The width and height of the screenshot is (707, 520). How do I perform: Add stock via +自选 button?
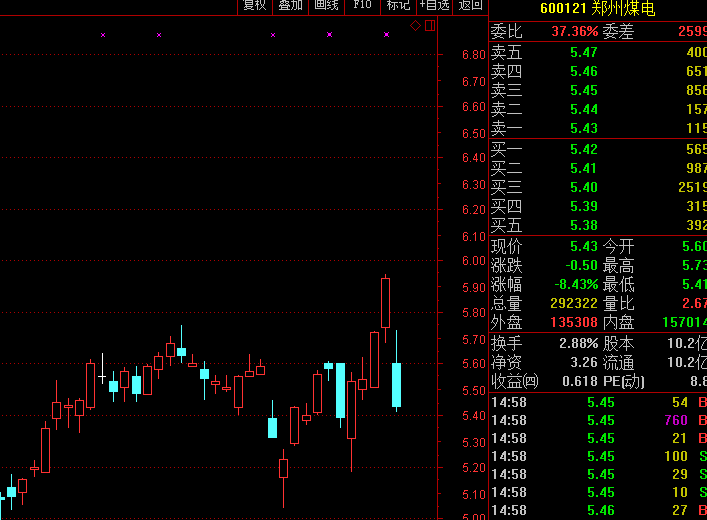click(x=435, y=6)
